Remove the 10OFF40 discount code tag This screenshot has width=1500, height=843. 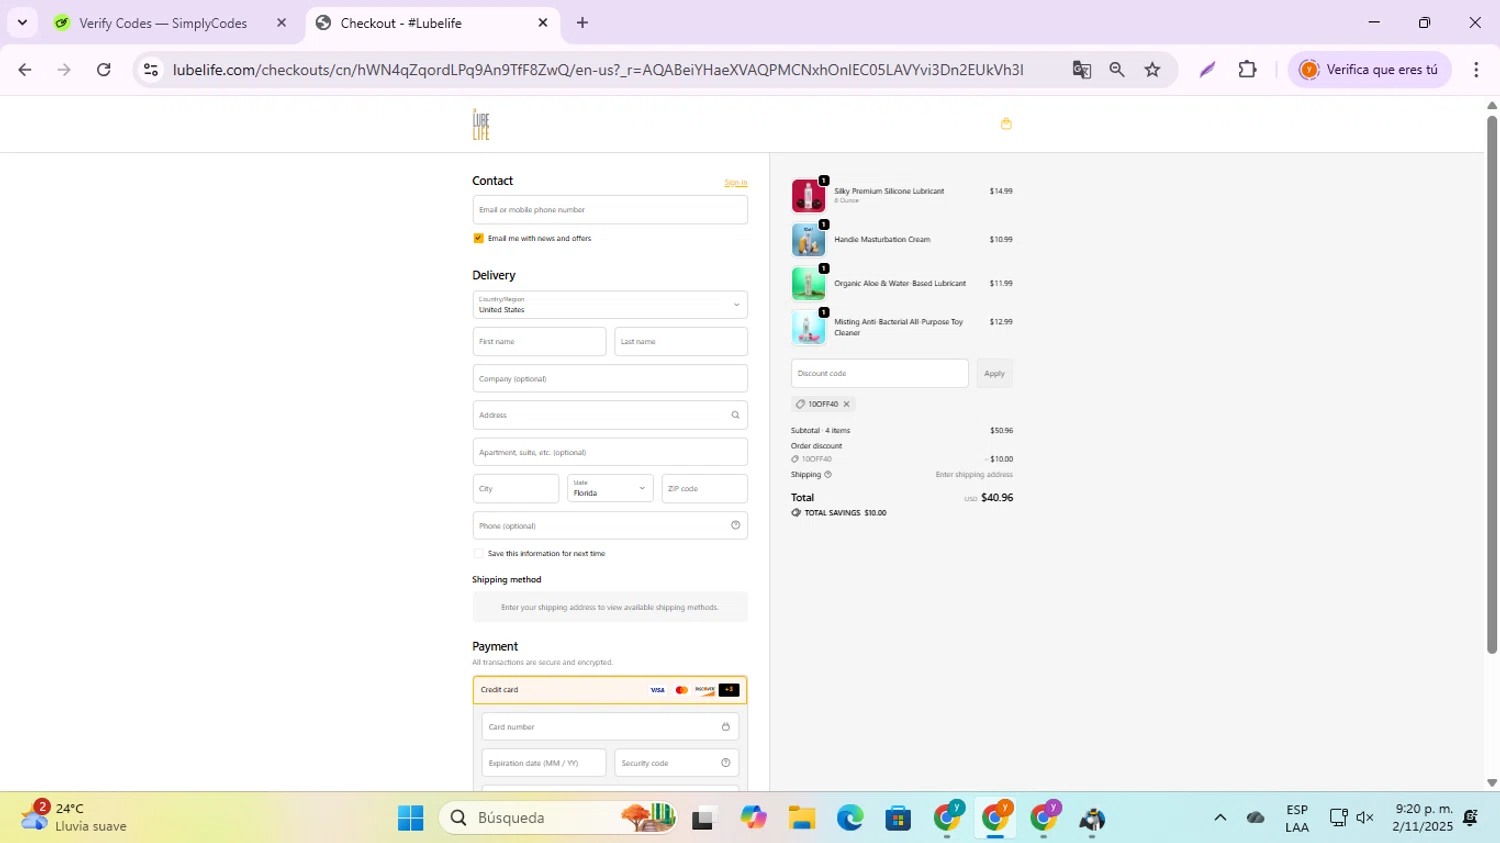tap(846, 404)
